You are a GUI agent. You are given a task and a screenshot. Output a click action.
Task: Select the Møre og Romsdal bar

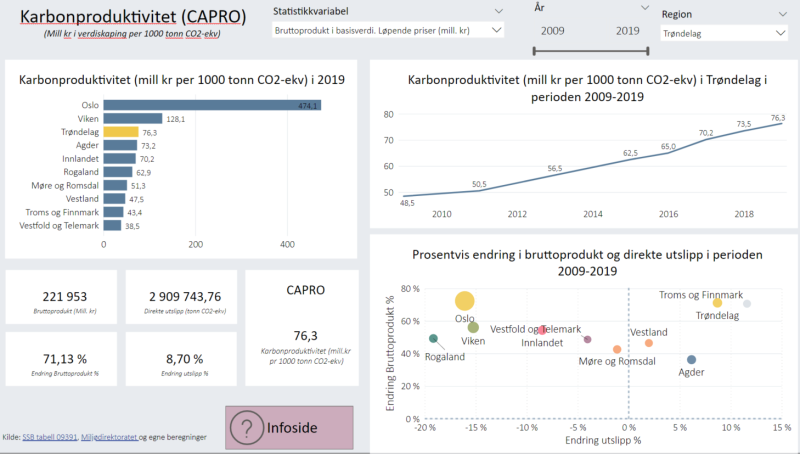pyautogui.click(x=115, y=186)
